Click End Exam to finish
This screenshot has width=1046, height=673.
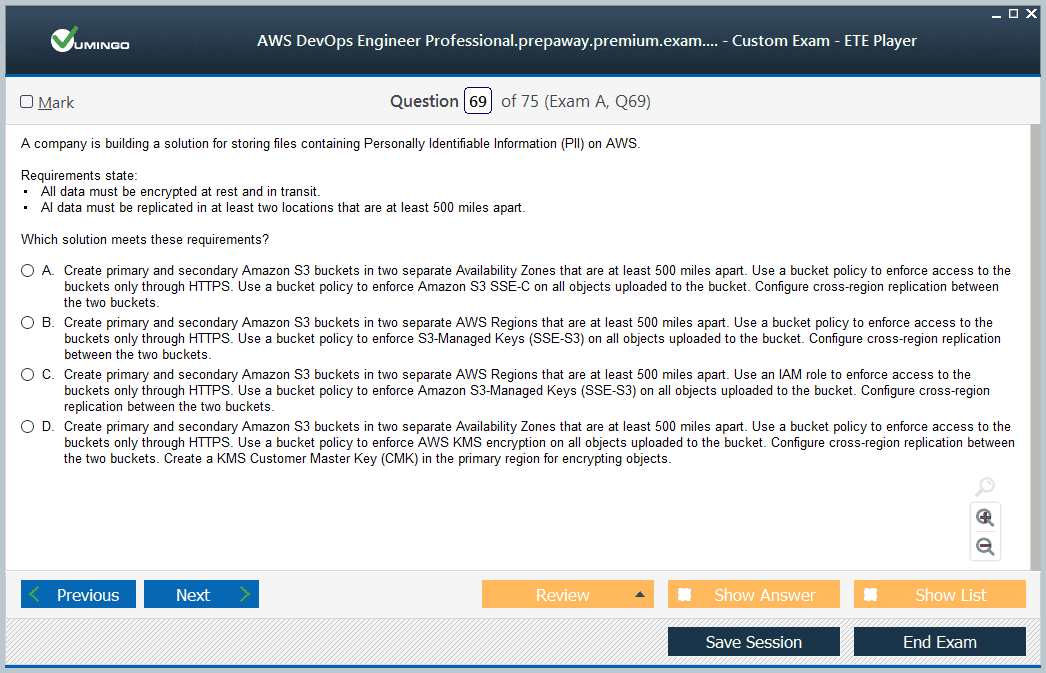939,642
